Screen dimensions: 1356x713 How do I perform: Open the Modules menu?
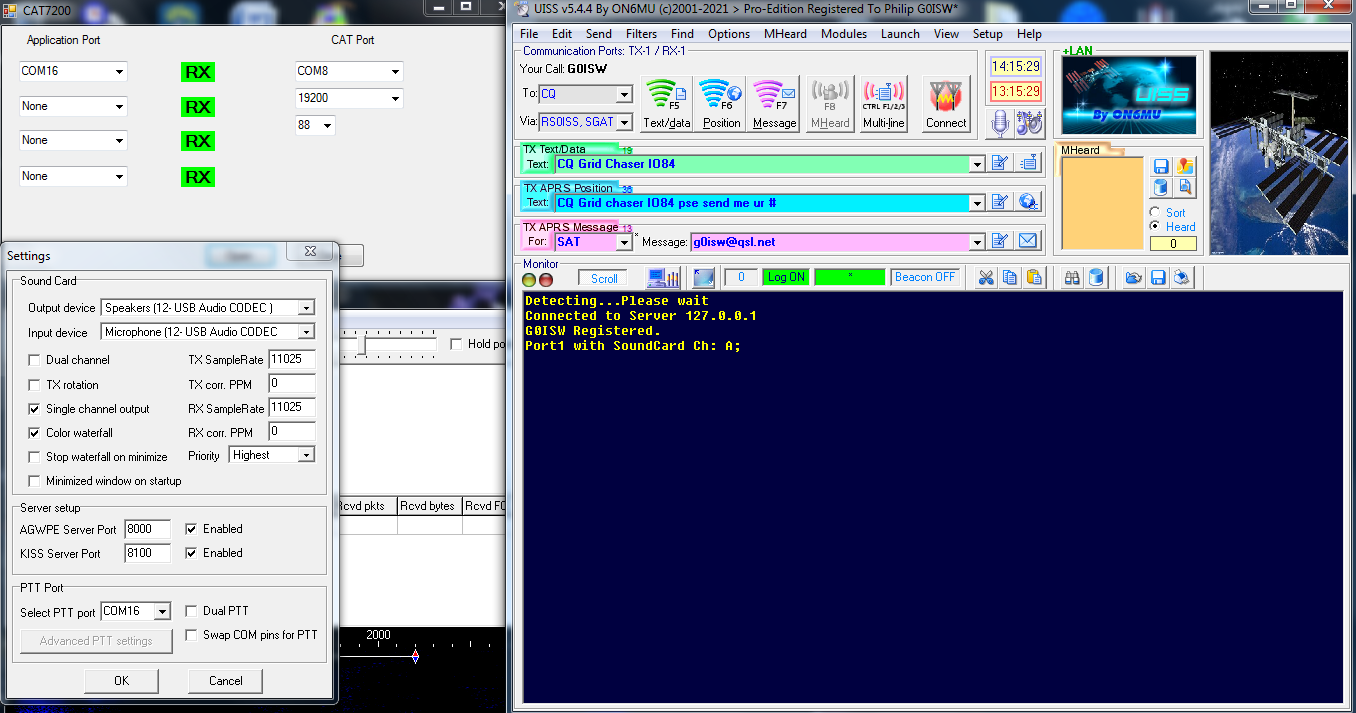844,34
